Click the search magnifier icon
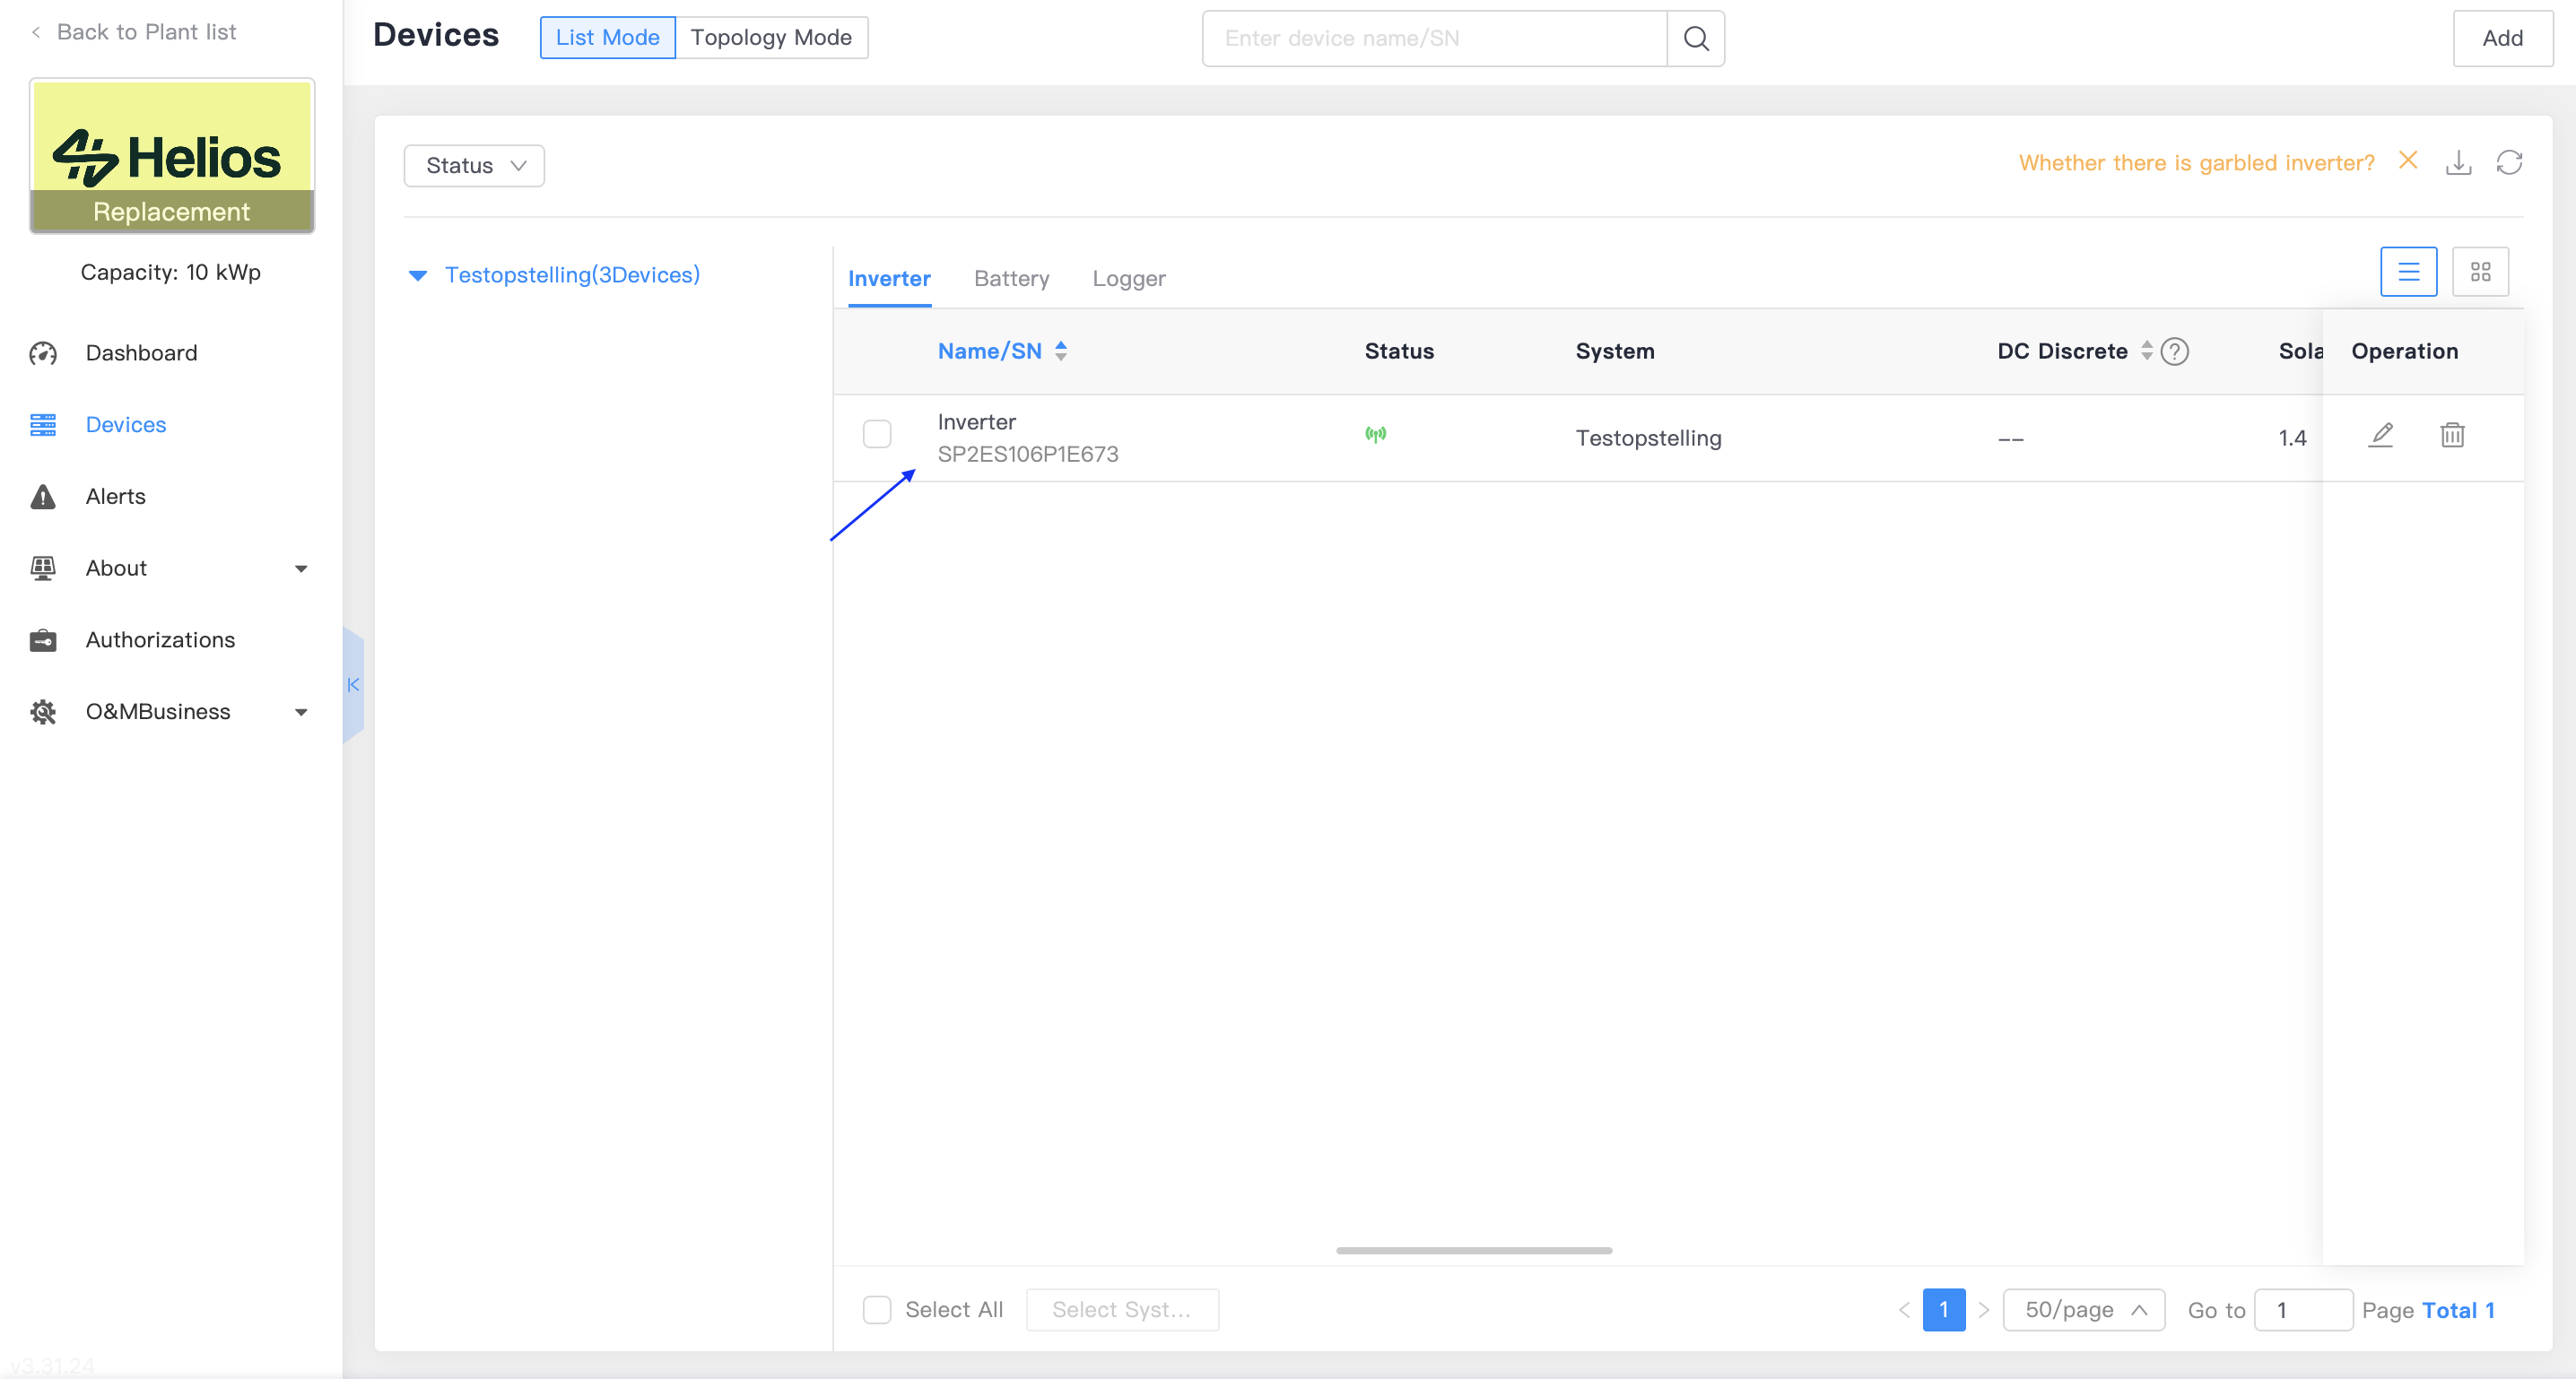 1695,38
